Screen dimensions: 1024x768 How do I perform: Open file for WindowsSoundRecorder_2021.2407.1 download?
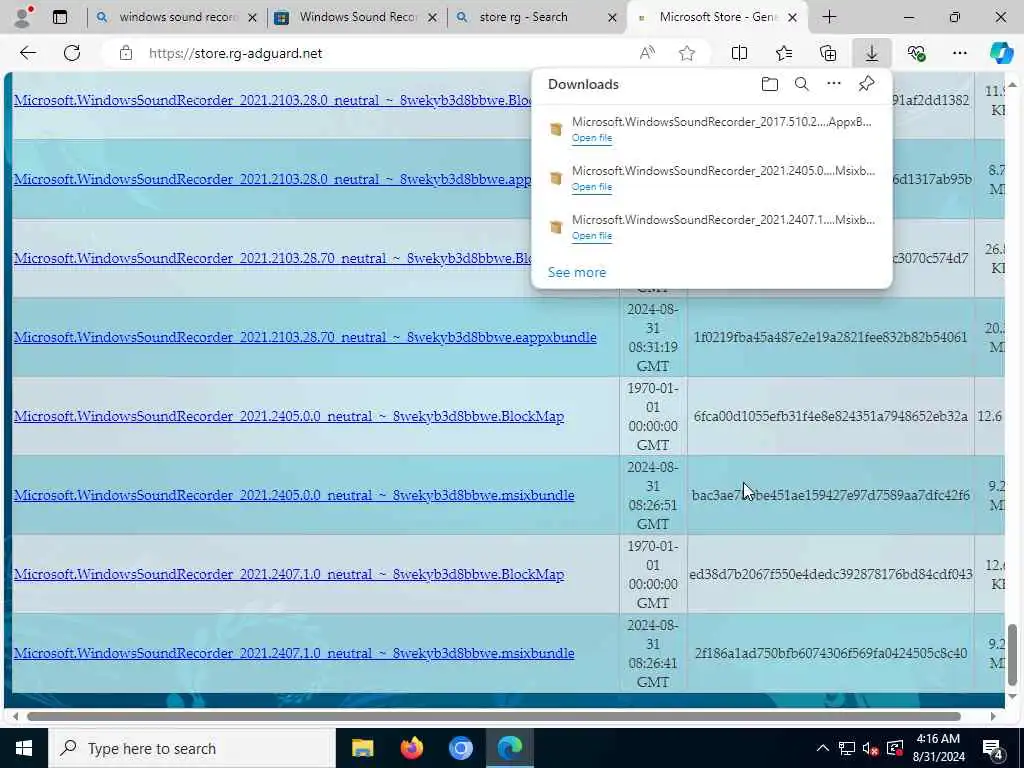click(x=592, y=236)
